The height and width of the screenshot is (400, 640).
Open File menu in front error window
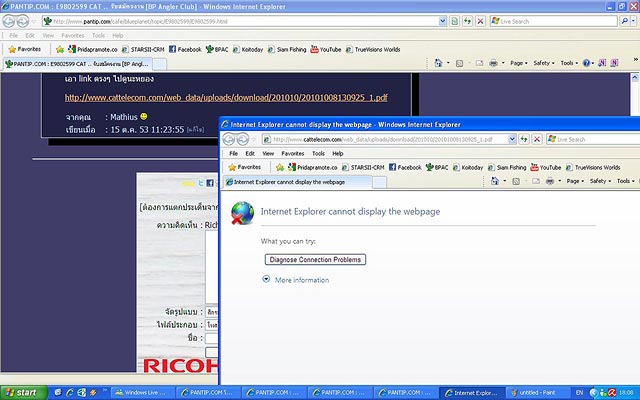coord(233,153)
